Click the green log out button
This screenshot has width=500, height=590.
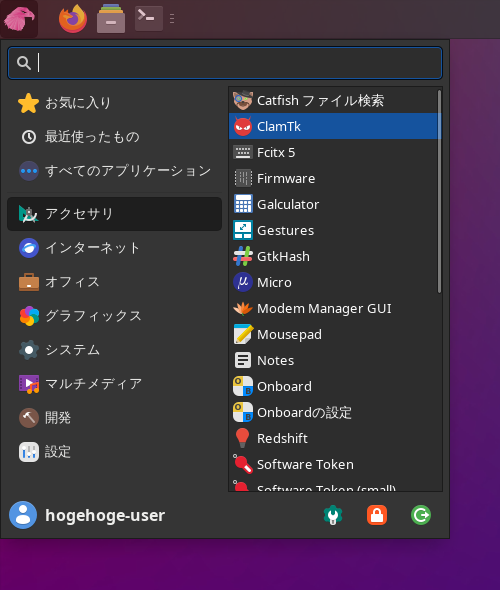point(421,515)
